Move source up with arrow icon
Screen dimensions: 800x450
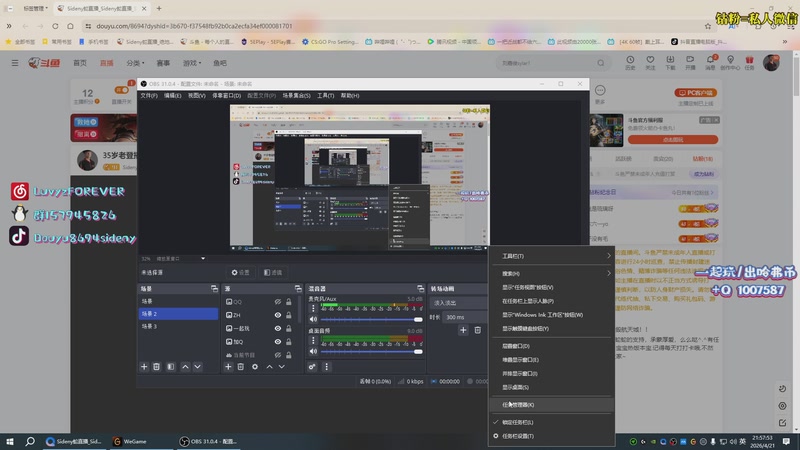pos(269,367)
